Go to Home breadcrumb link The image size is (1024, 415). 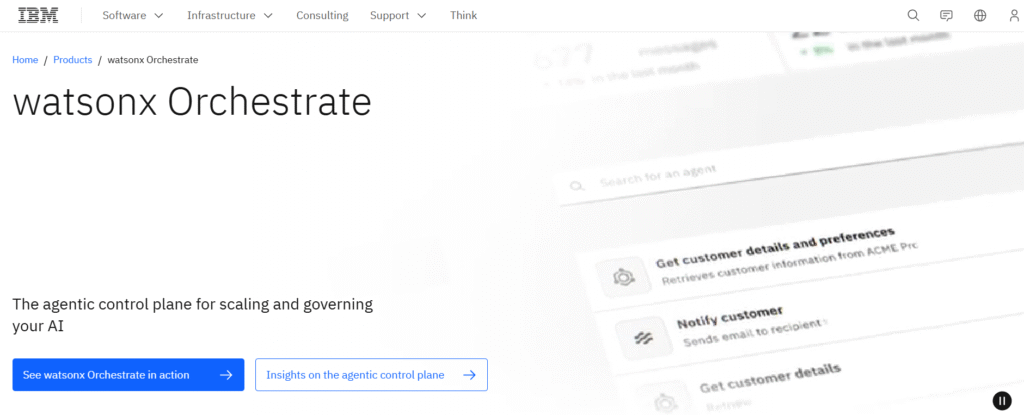point(25,59)
